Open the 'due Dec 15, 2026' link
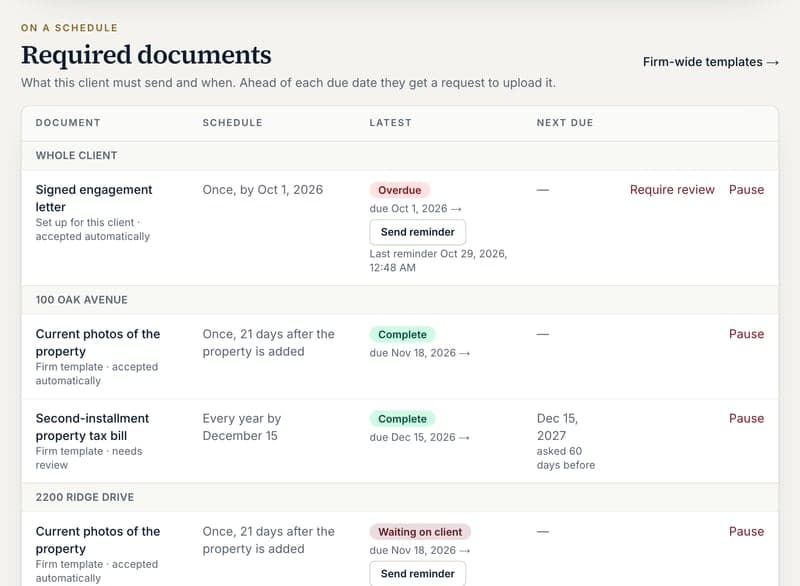Image resolution: width=800 pixels, height=586 pixels. (x=419, y=437)
